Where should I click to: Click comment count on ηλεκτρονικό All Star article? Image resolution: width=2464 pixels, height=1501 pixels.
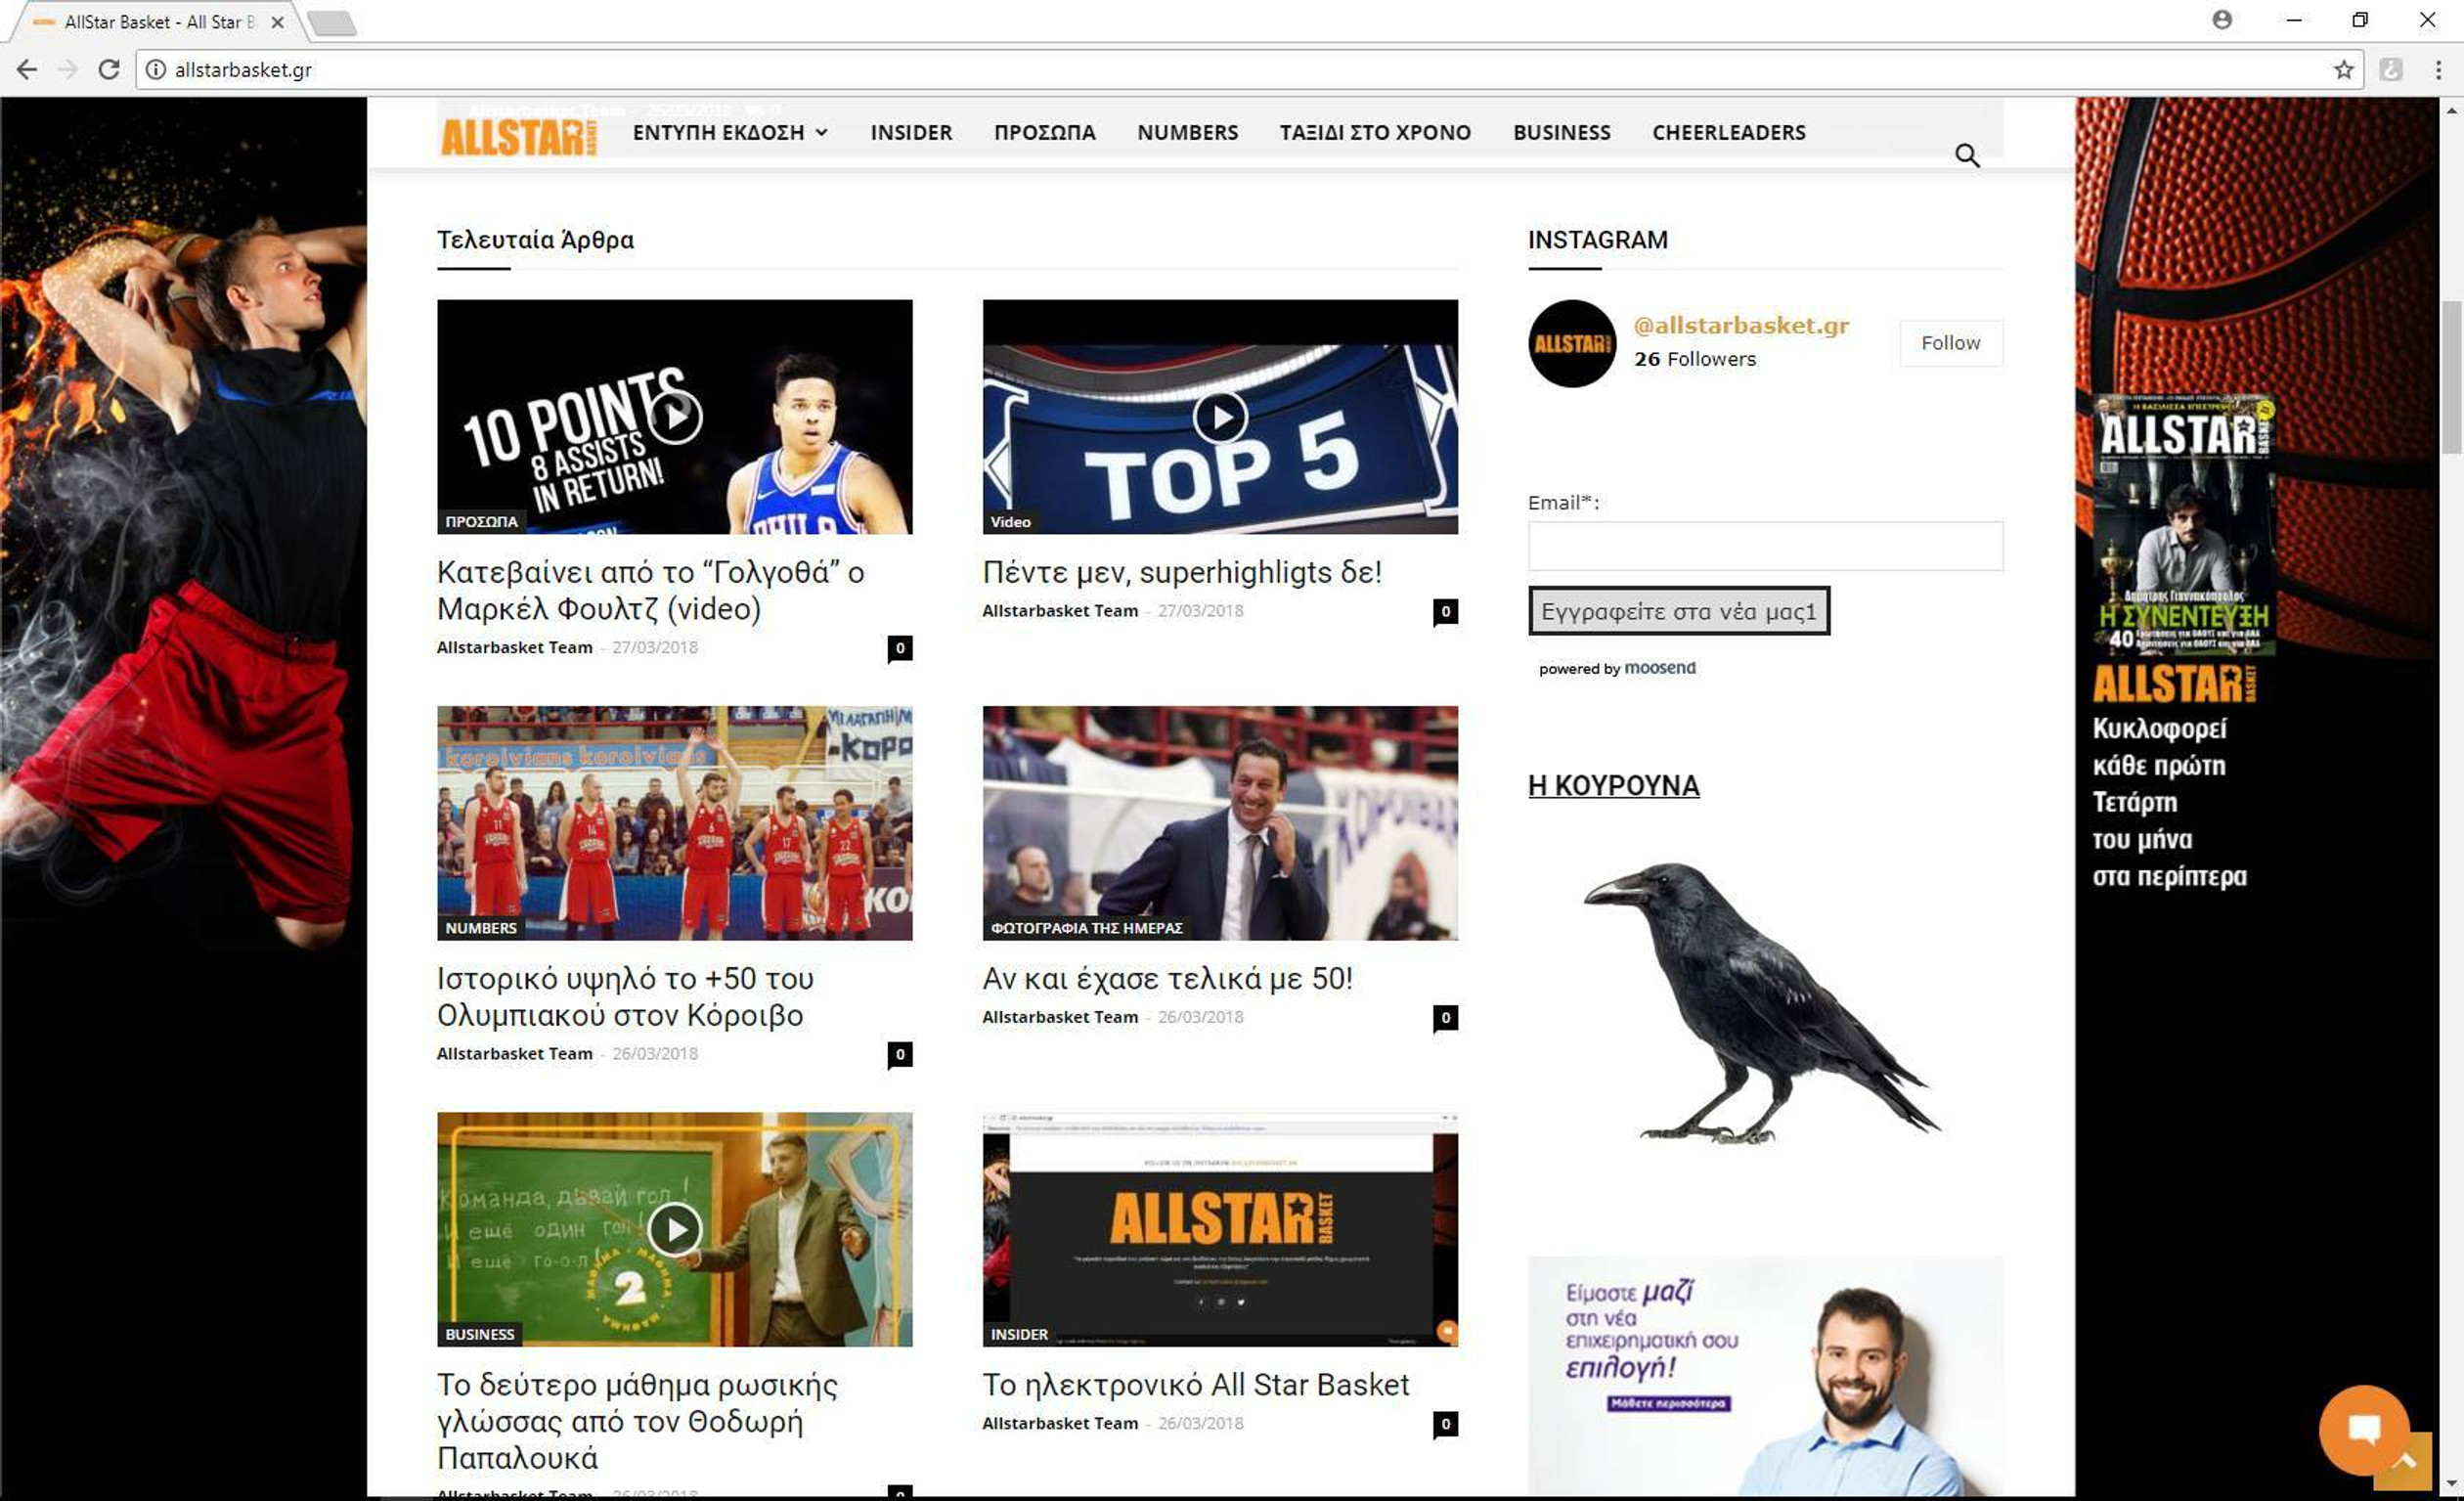click(x=1445, y=1423)
